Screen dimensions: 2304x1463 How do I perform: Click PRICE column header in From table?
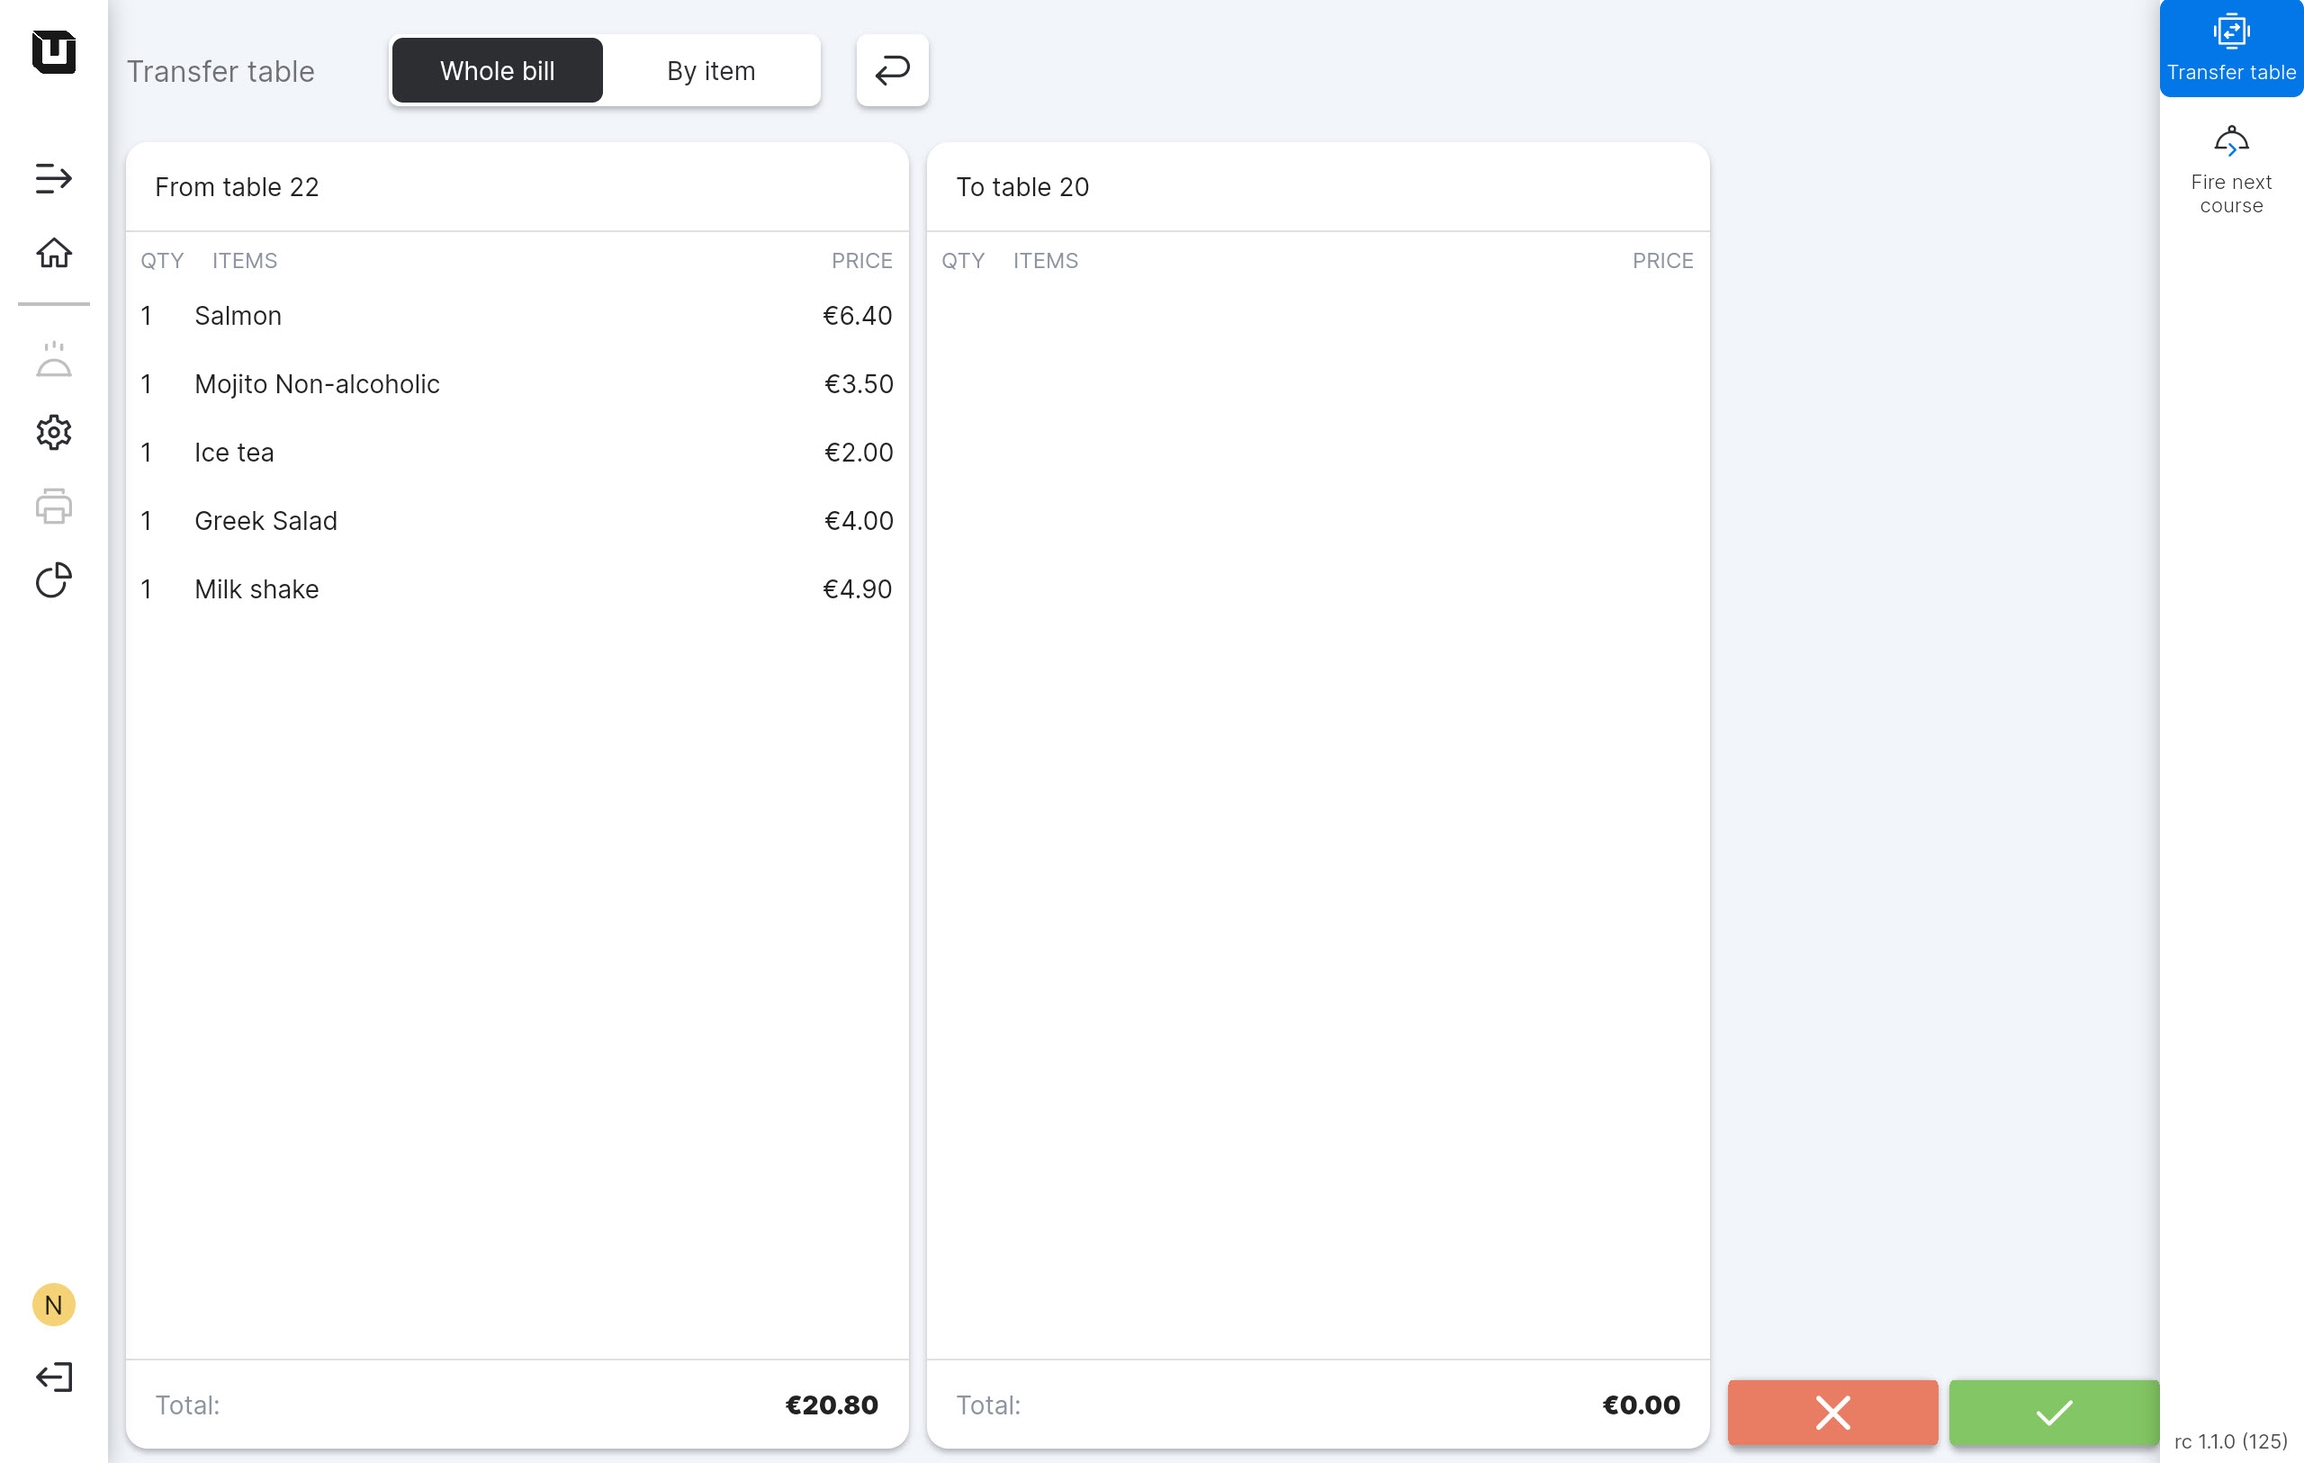[x=862, y=261]
